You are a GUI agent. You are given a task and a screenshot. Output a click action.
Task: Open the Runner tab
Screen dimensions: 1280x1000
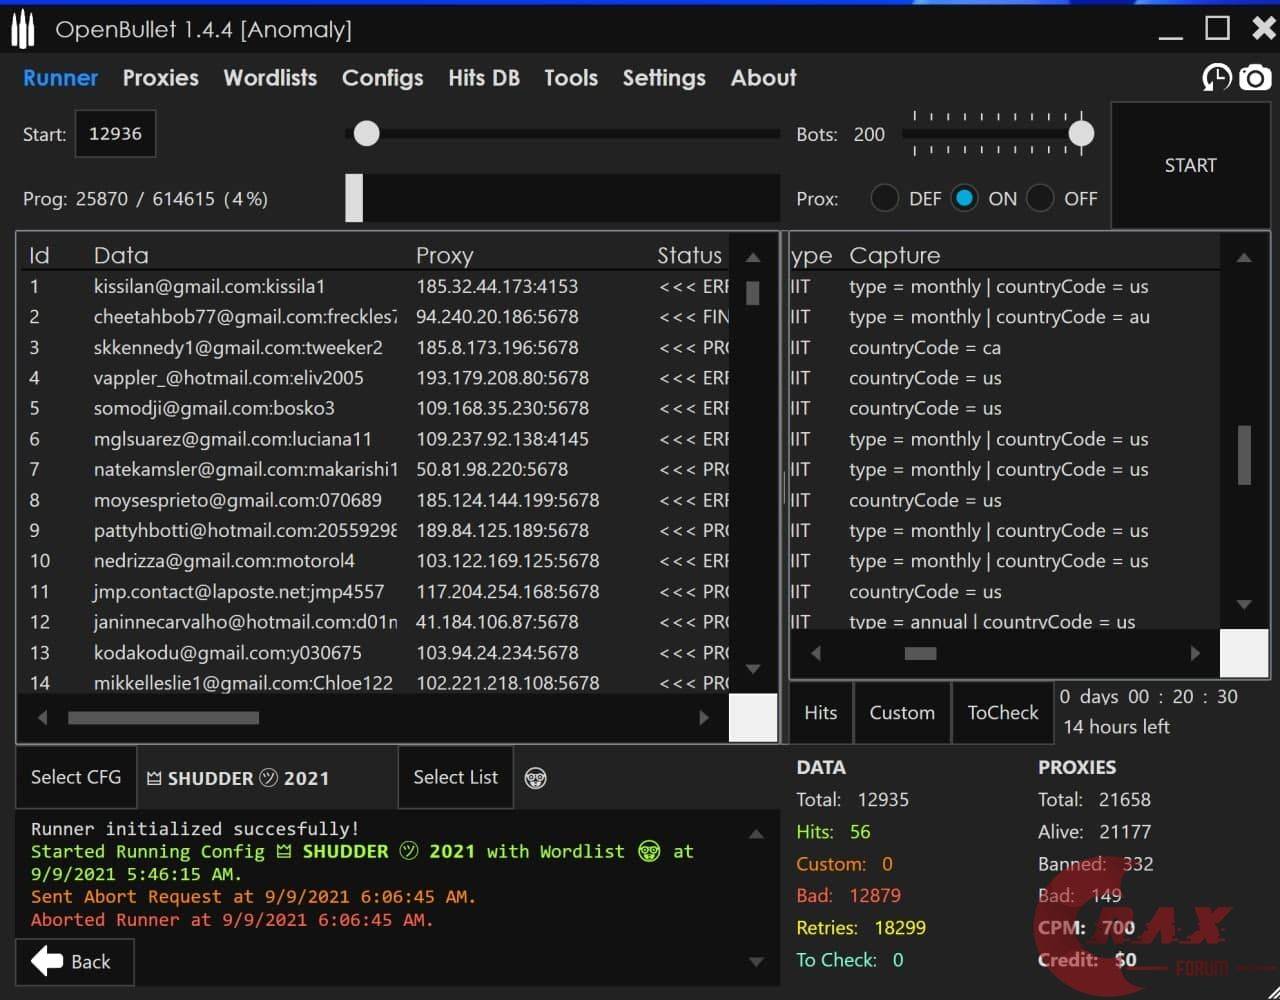click(61, 78)
